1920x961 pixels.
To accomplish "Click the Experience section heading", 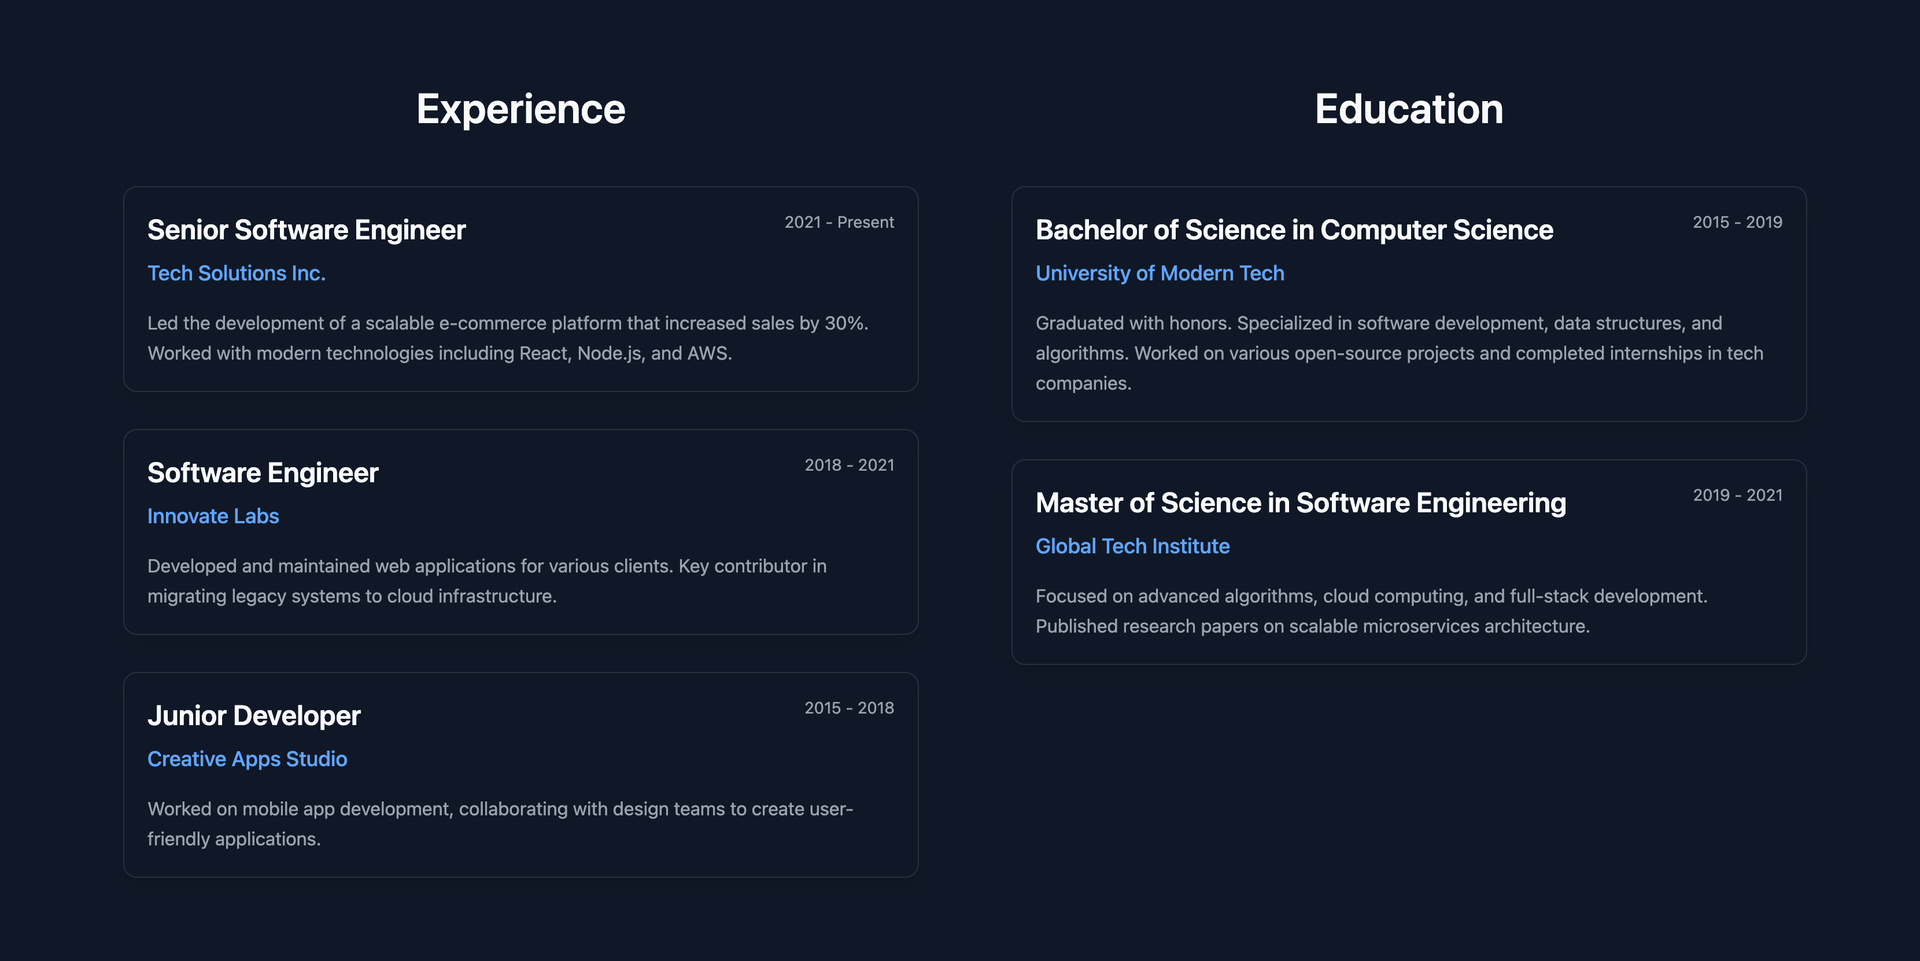I will click(520, 109).
